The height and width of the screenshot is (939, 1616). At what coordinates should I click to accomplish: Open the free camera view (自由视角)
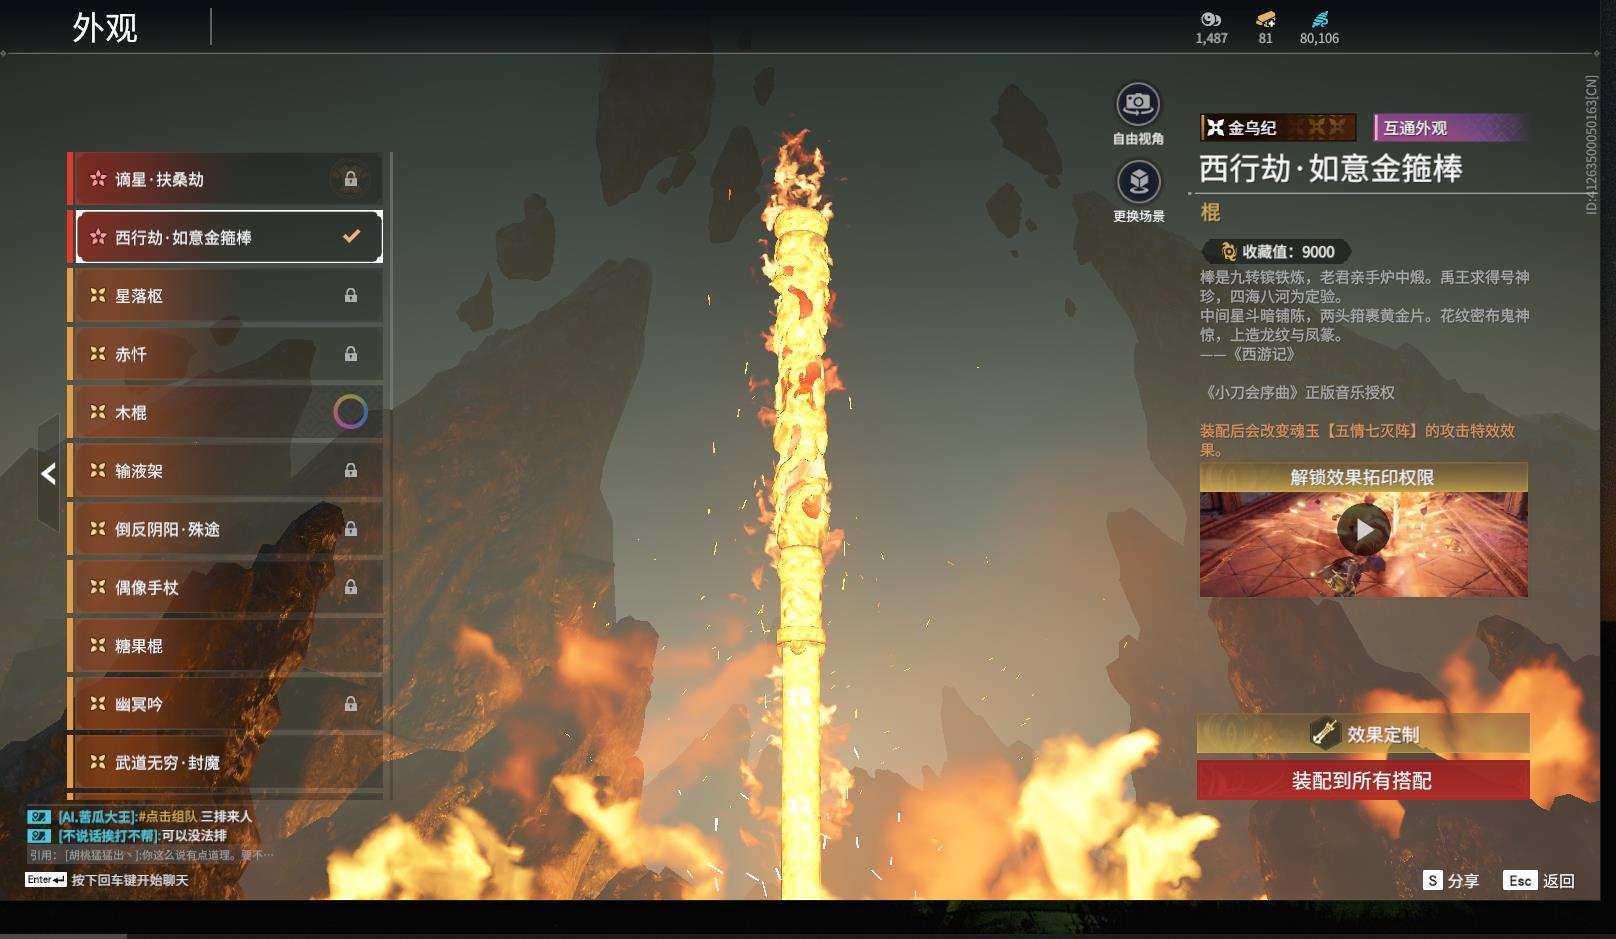pyautogui.click(x=1138, y=104)
